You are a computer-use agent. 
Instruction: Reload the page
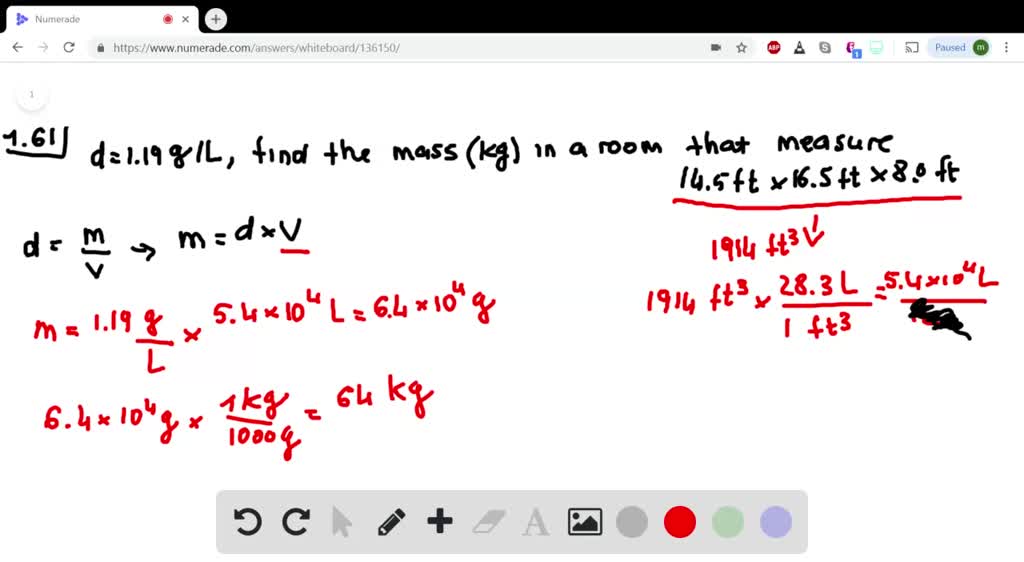[69, 48]
